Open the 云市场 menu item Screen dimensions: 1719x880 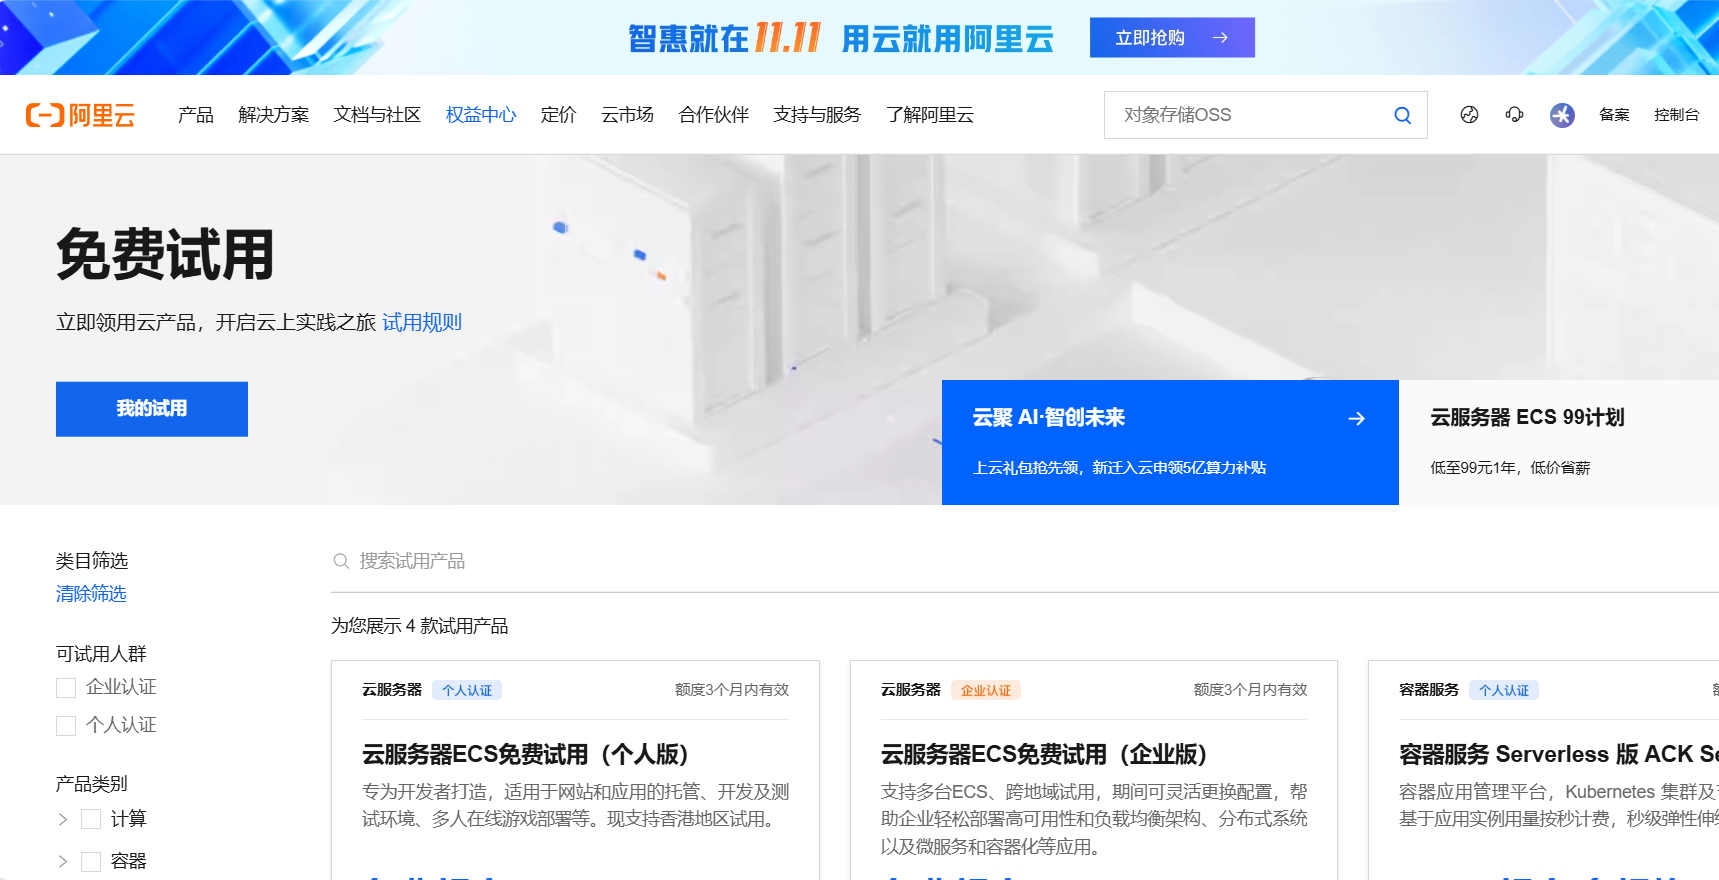click(628, 115)
